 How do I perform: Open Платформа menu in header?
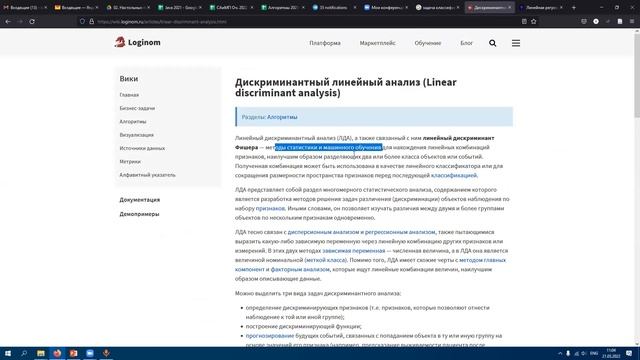325,43
